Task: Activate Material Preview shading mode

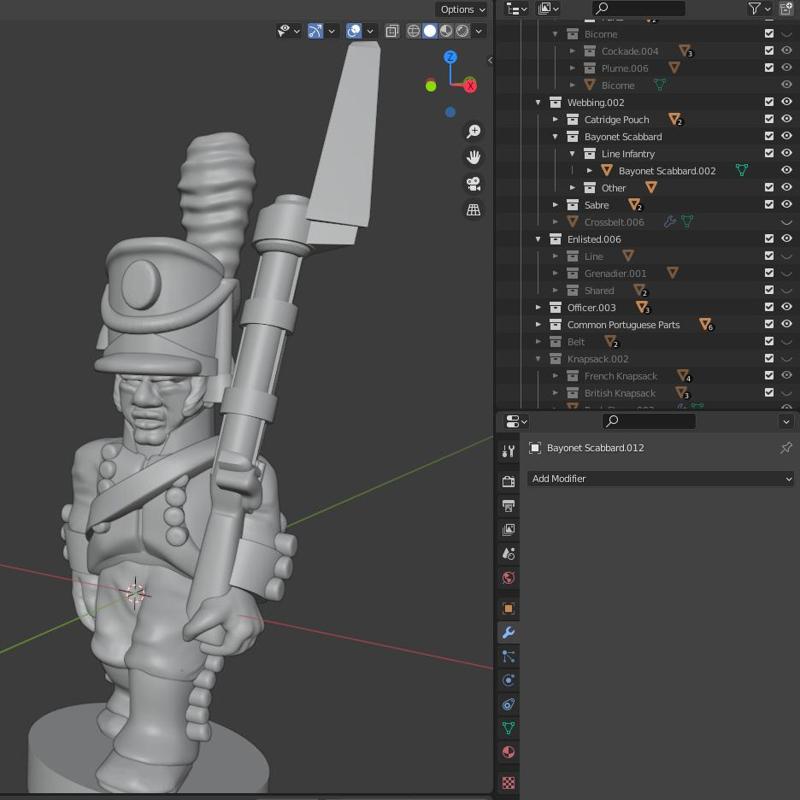Action: click(x=445, y=31)
